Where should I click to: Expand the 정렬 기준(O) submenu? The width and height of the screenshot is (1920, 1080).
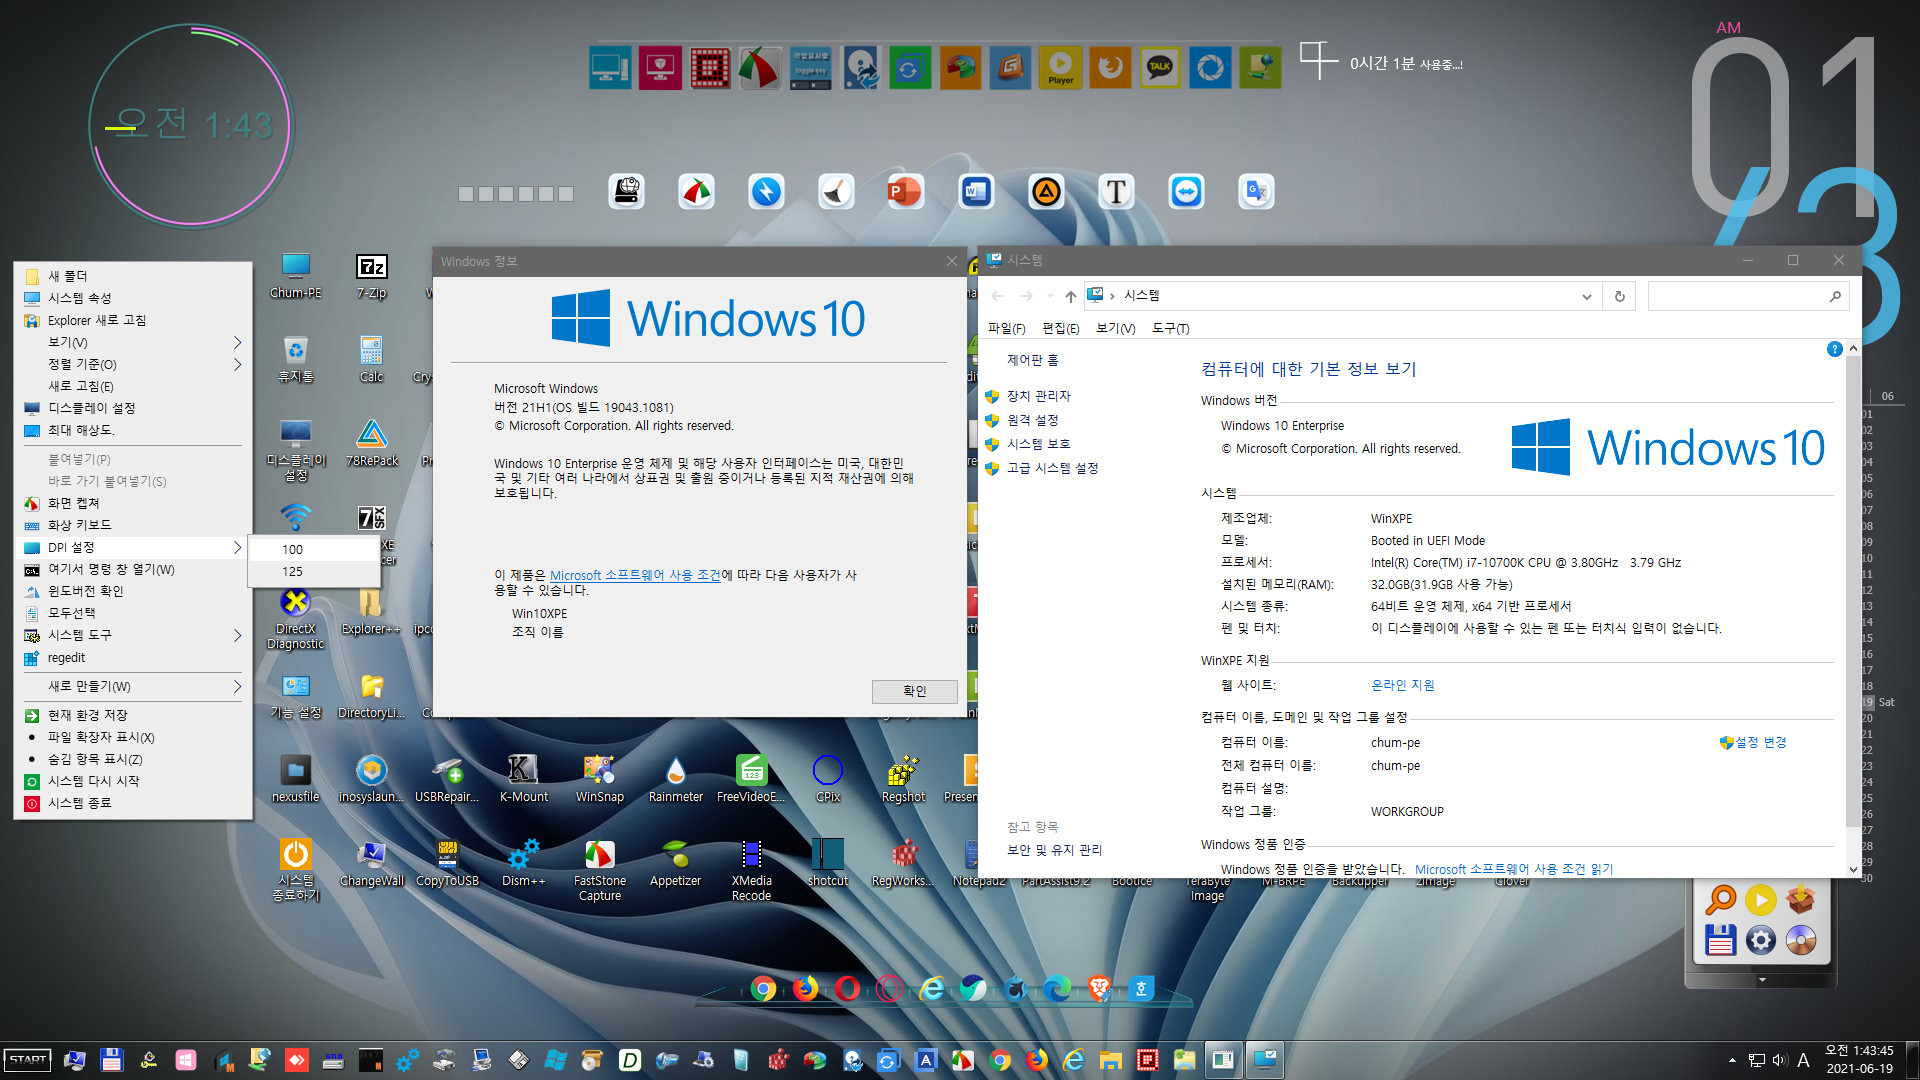[237, 364]
